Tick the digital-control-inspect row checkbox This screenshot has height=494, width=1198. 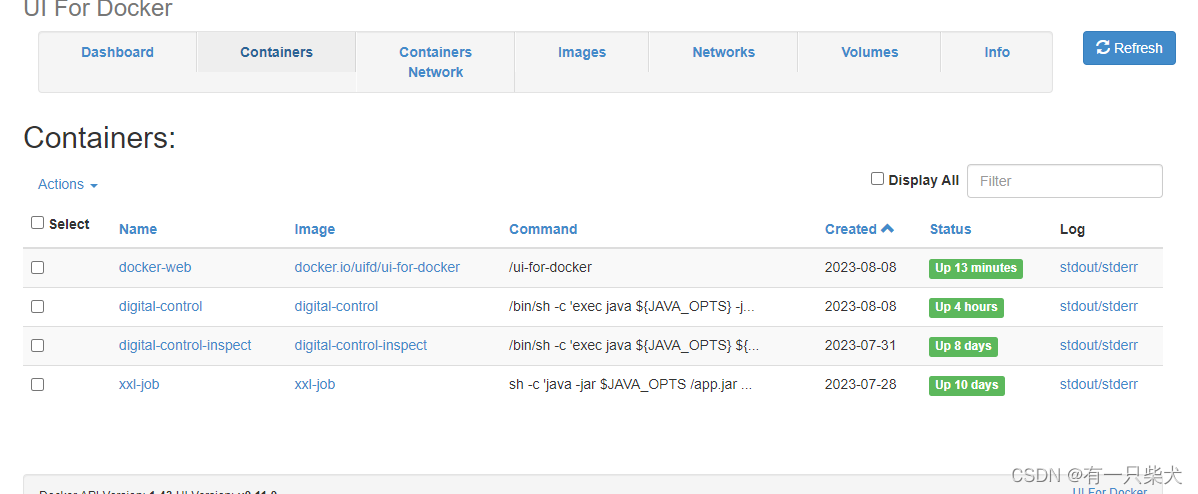37,345
